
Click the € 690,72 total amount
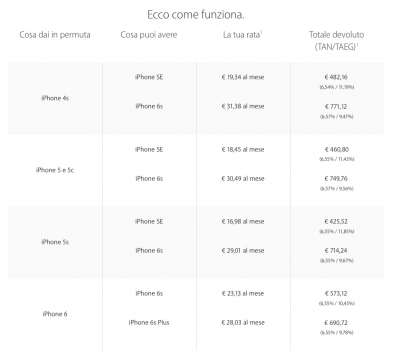tap(336, 323)
